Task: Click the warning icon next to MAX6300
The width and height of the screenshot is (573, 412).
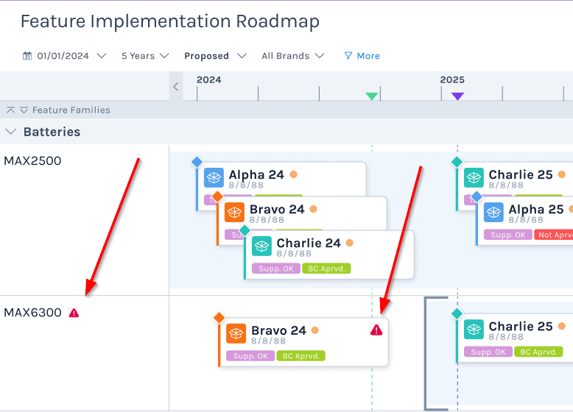Action: tap(74, 313)
